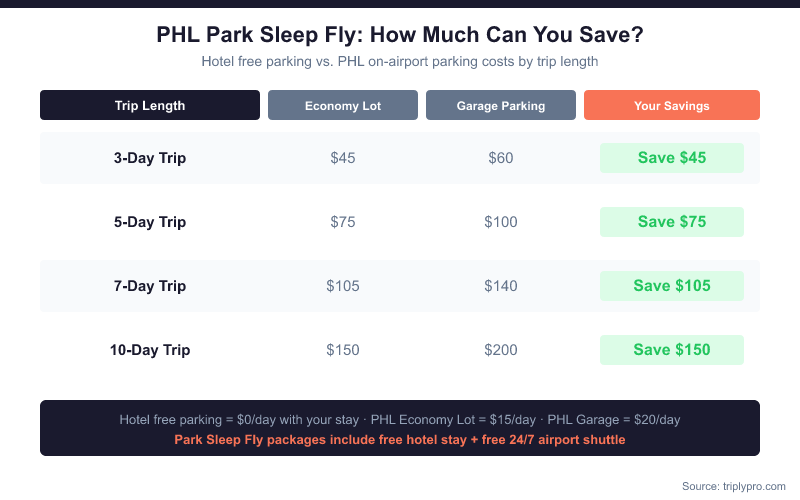Click the Save $45 badge
The height and width of the screenshot is (500, 800).
pyautogui.click(x=672, y=158)
